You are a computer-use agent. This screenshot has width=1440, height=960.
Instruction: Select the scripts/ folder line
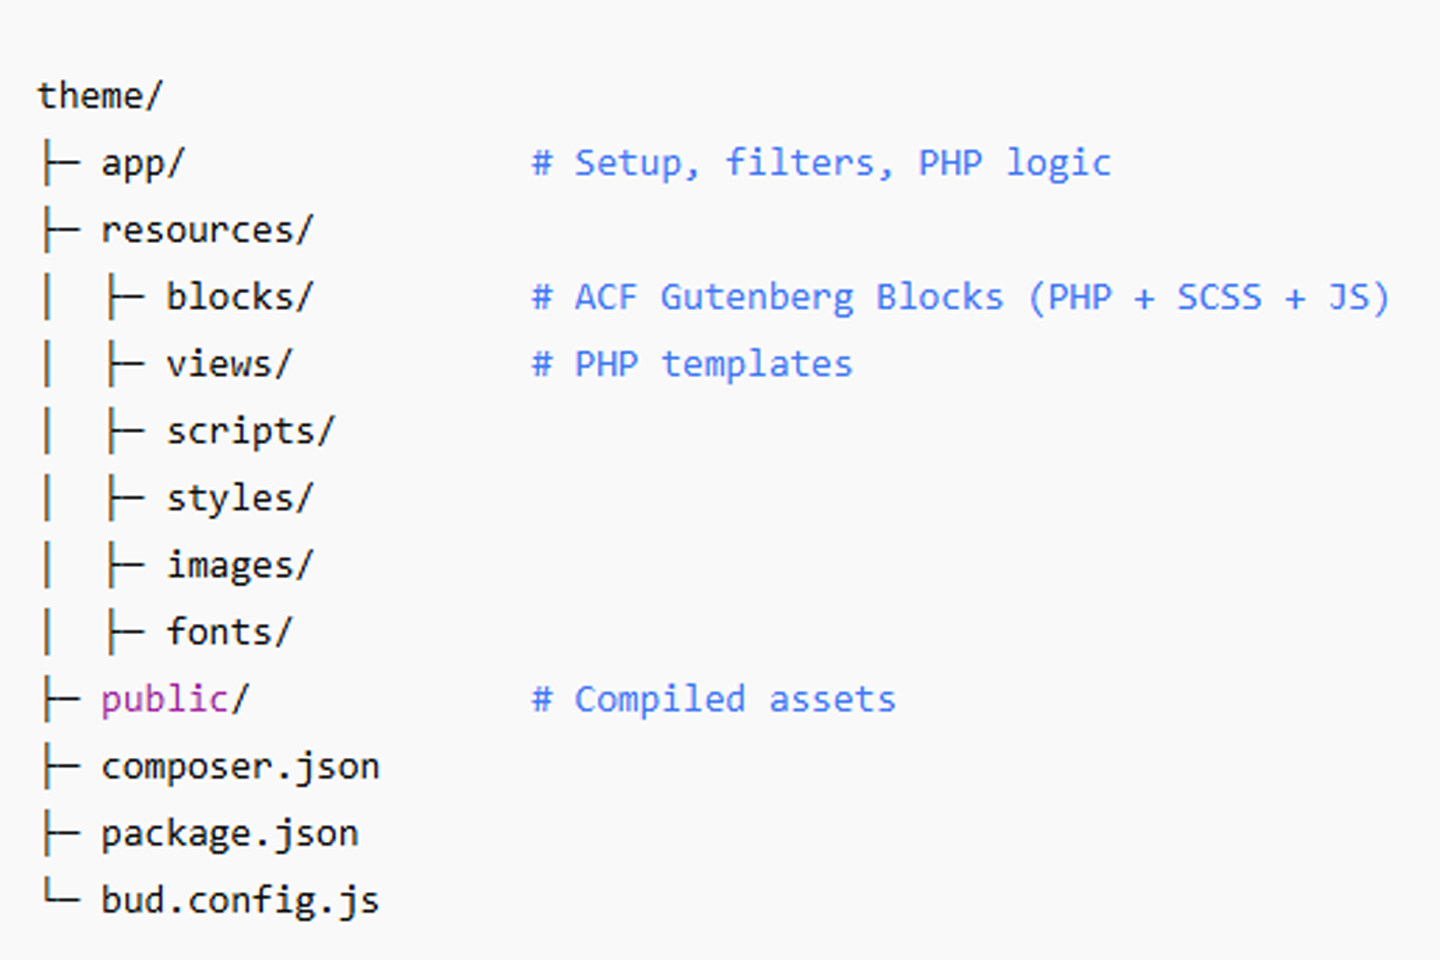pos(250,431)
